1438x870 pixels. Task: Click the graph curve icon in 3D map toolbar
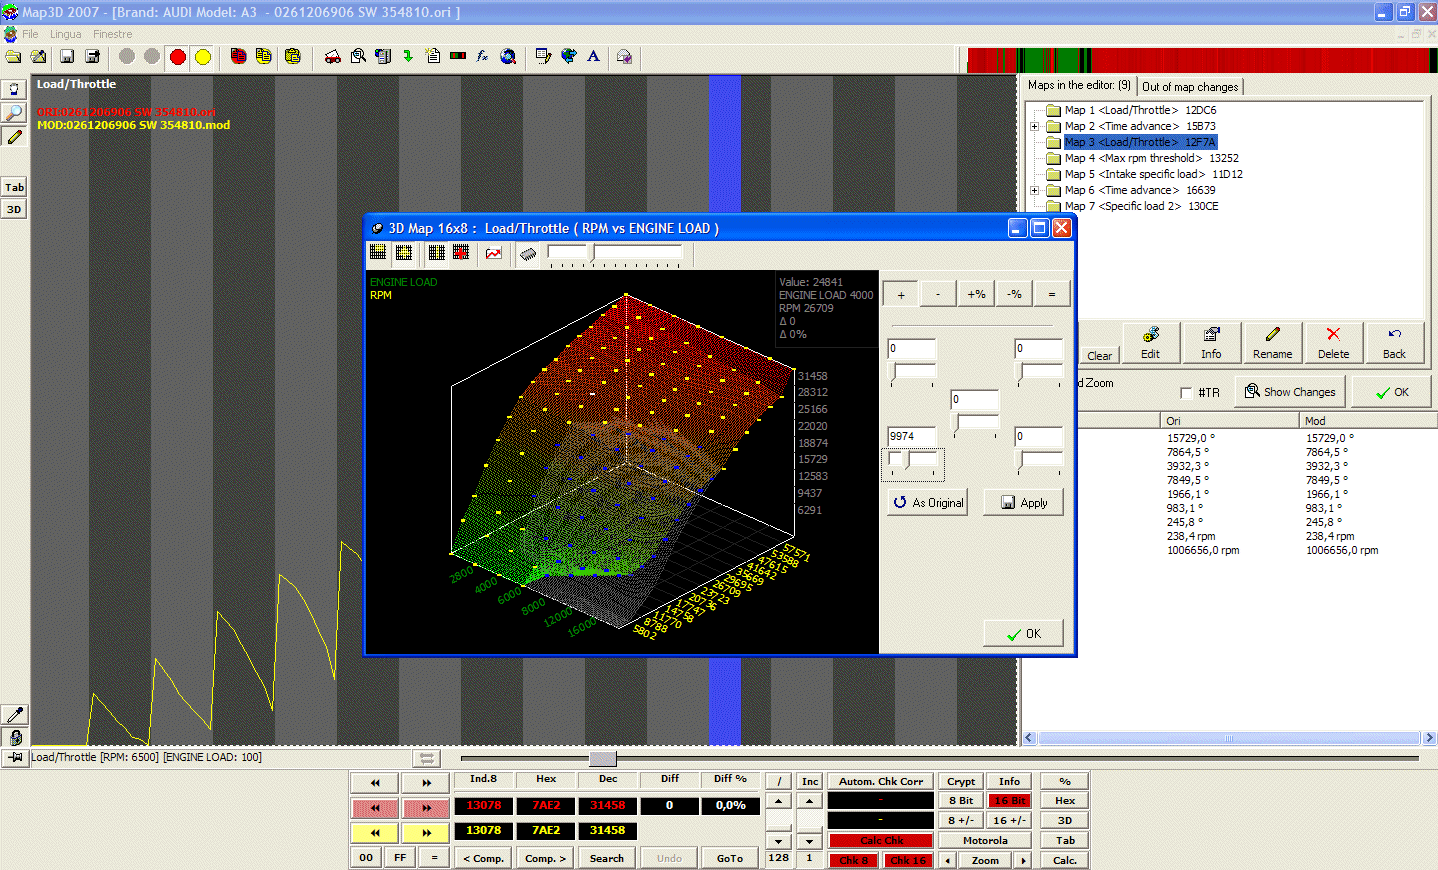(493, 255)
